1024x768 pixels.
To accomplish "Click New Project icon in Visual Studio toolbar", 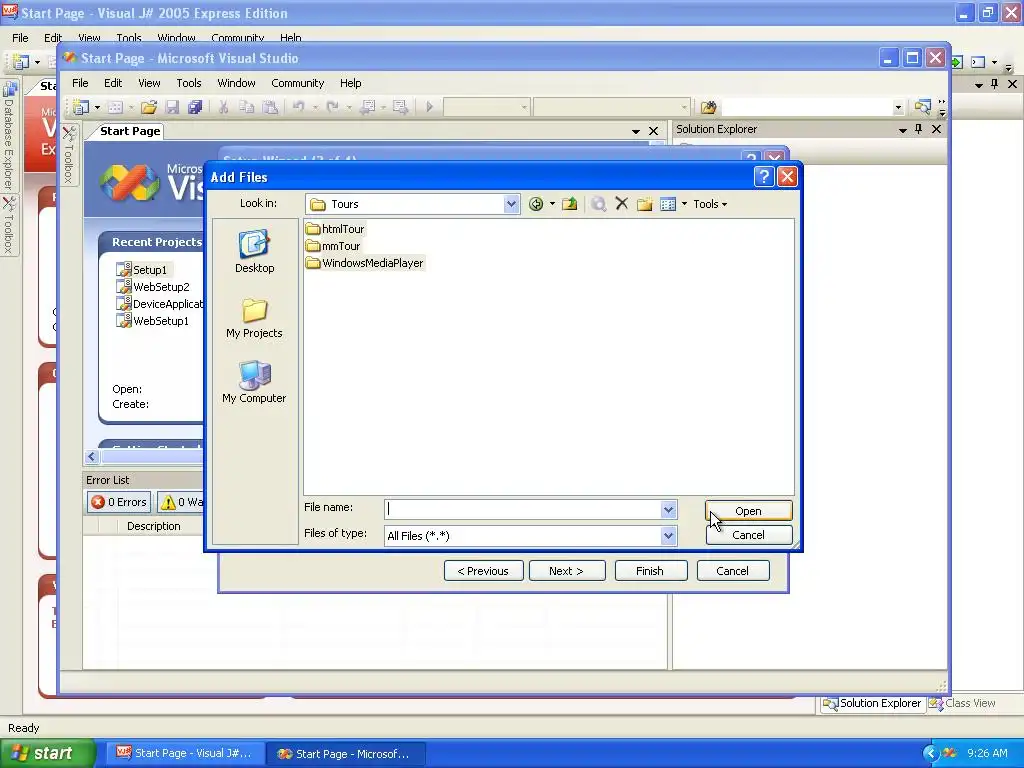I will click(81, 107).
